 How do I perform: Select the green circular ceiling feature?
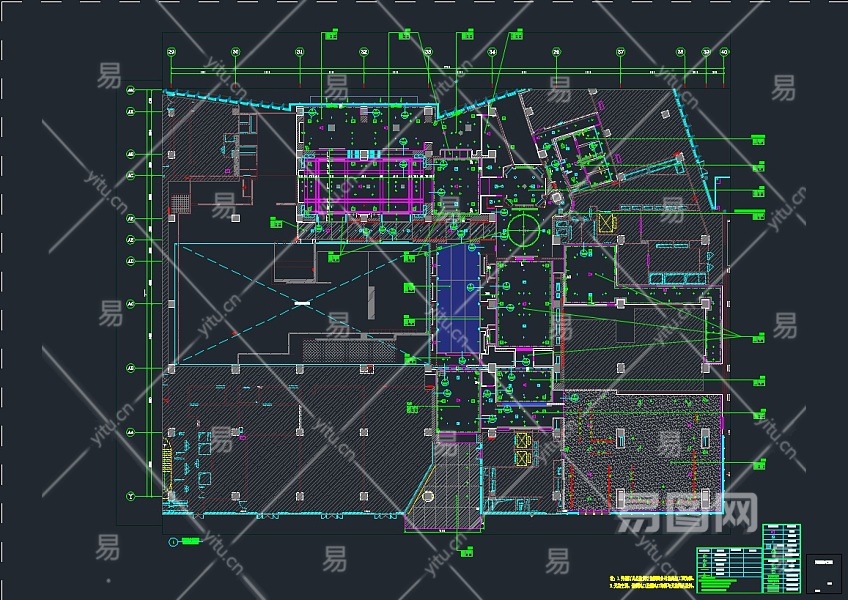click(x=523, y=230)
